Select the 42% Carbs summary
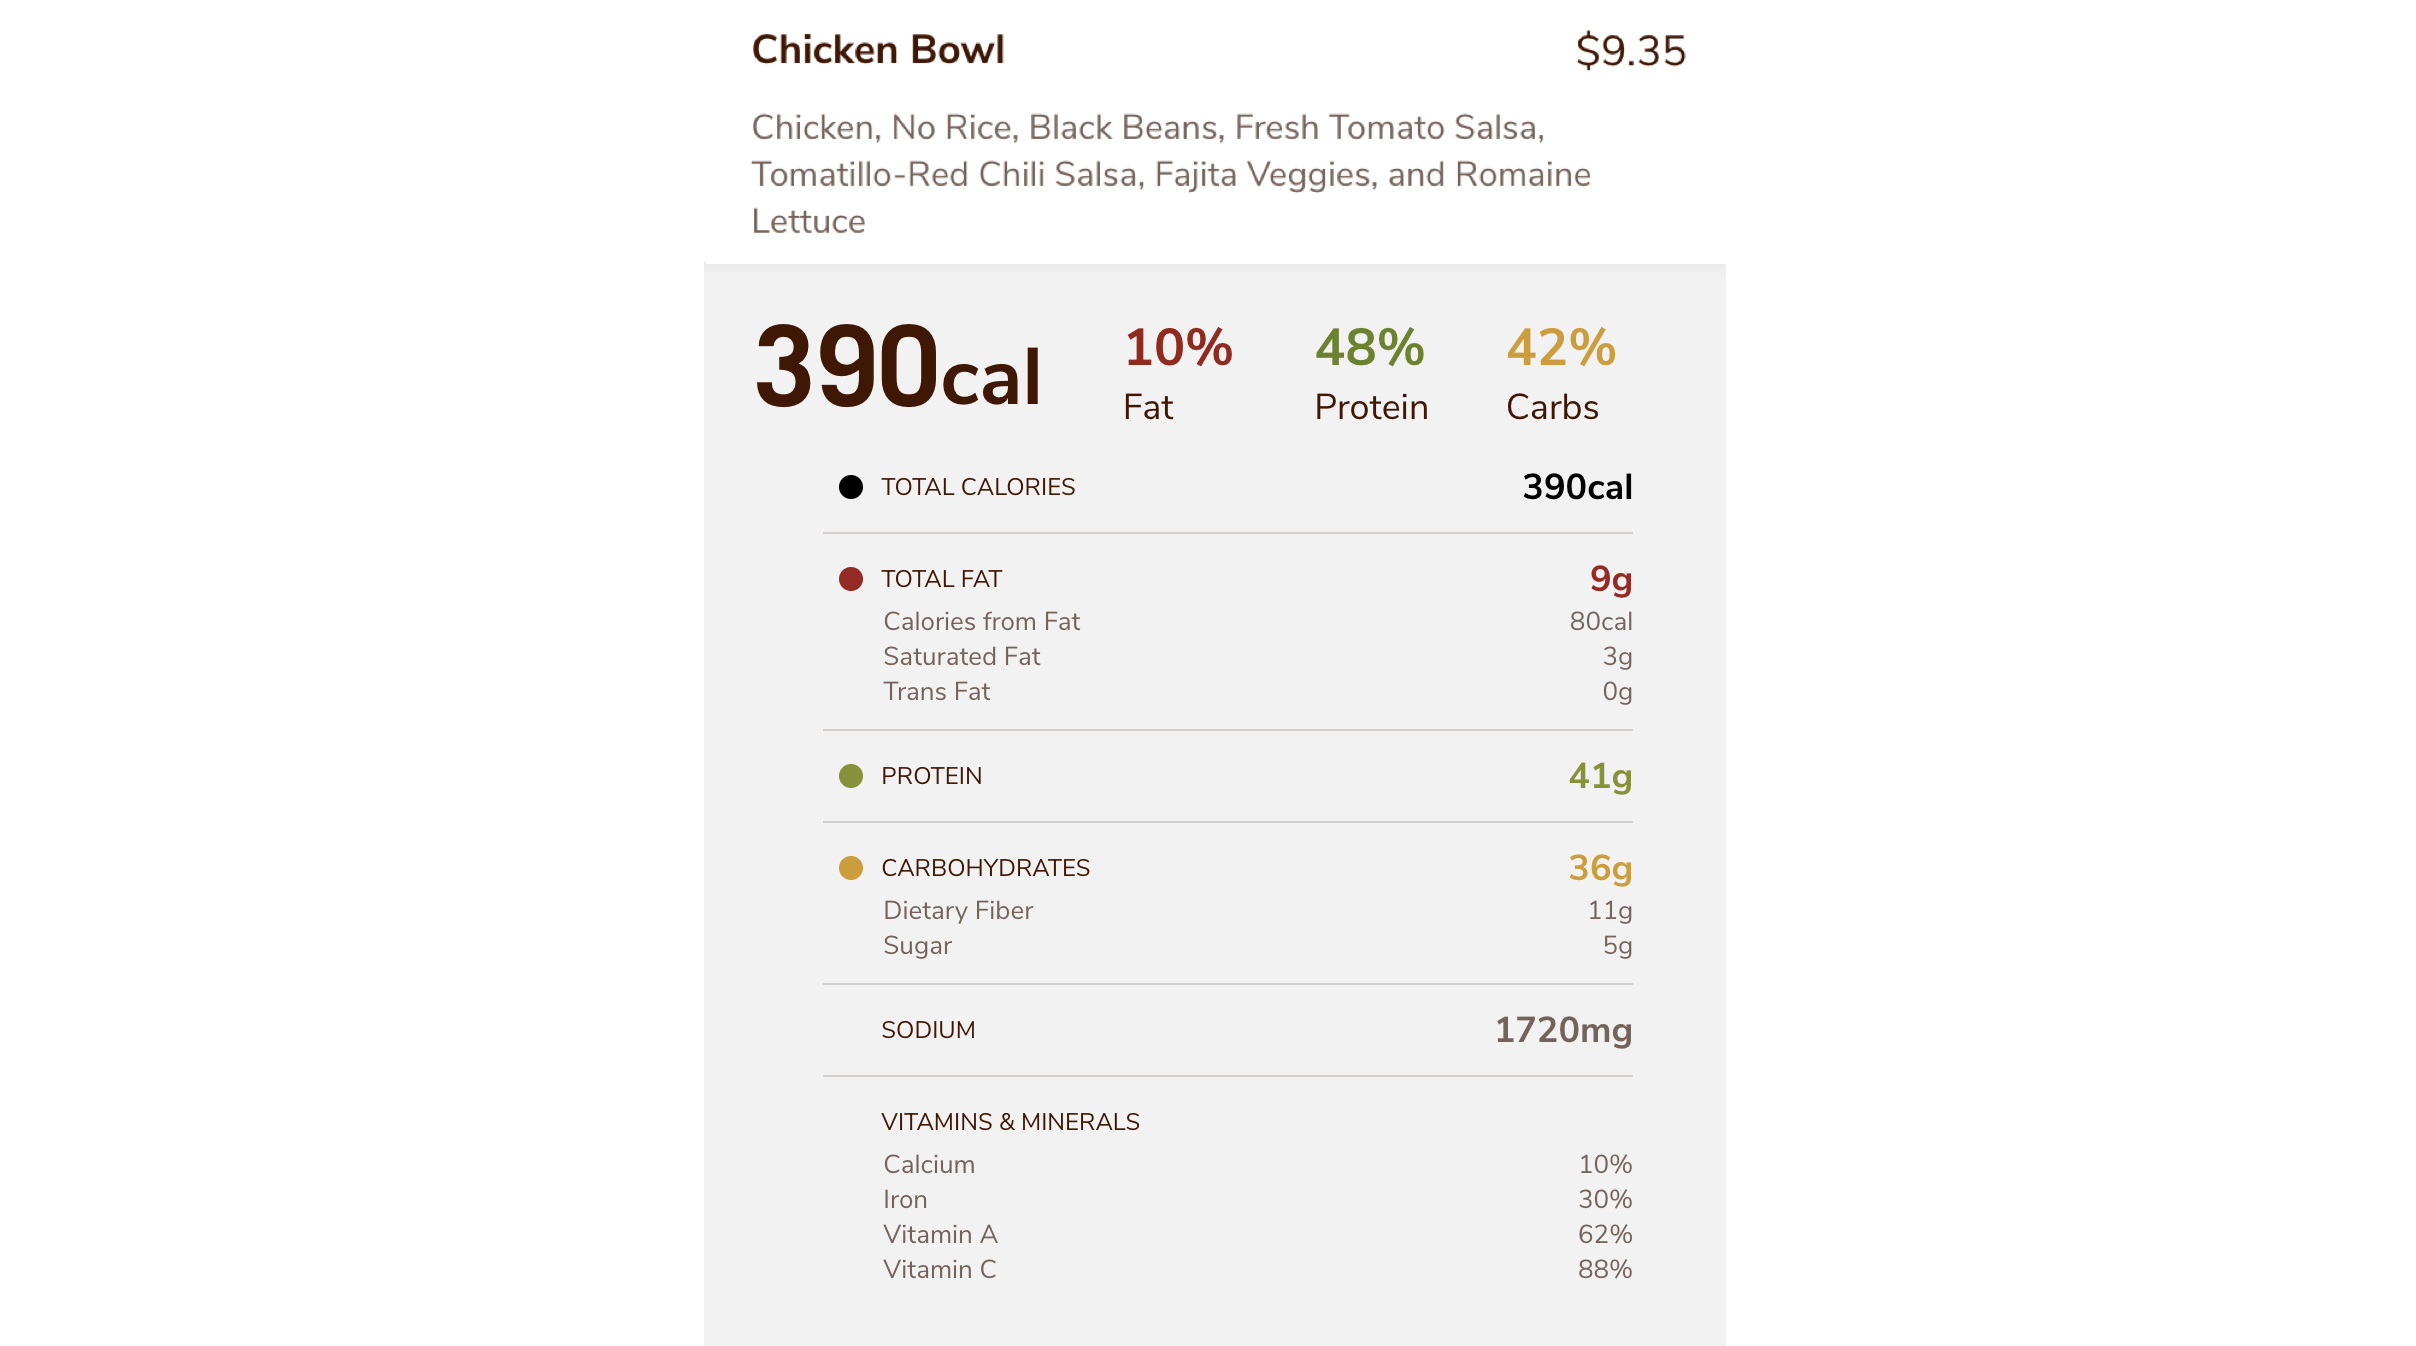Viewport: 2416px width, 1346px height. [1560, 374]
